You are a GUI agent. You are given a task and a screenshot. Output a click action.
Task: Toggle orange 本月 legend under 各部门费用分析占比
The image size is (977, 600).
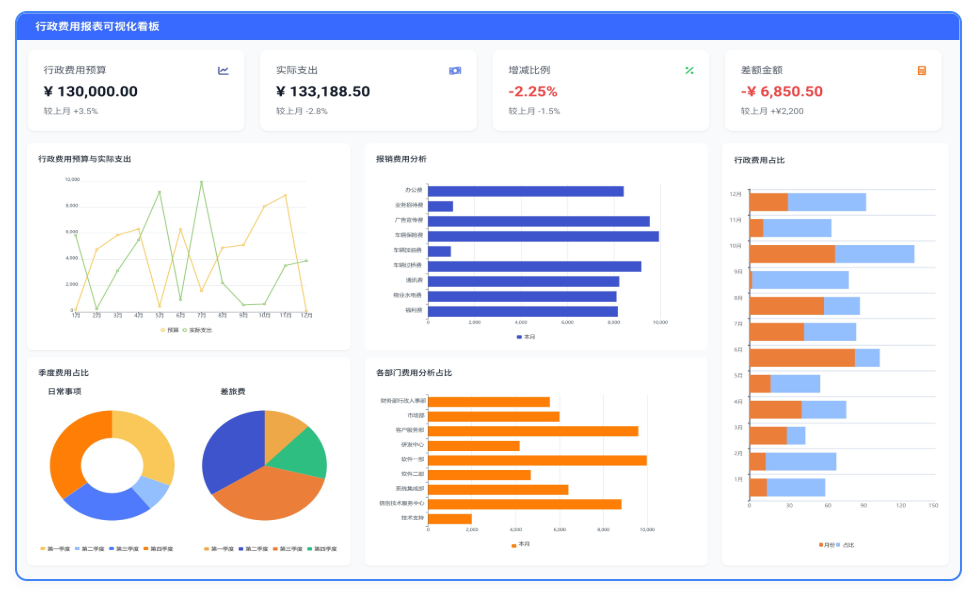(x=521, y=544)
